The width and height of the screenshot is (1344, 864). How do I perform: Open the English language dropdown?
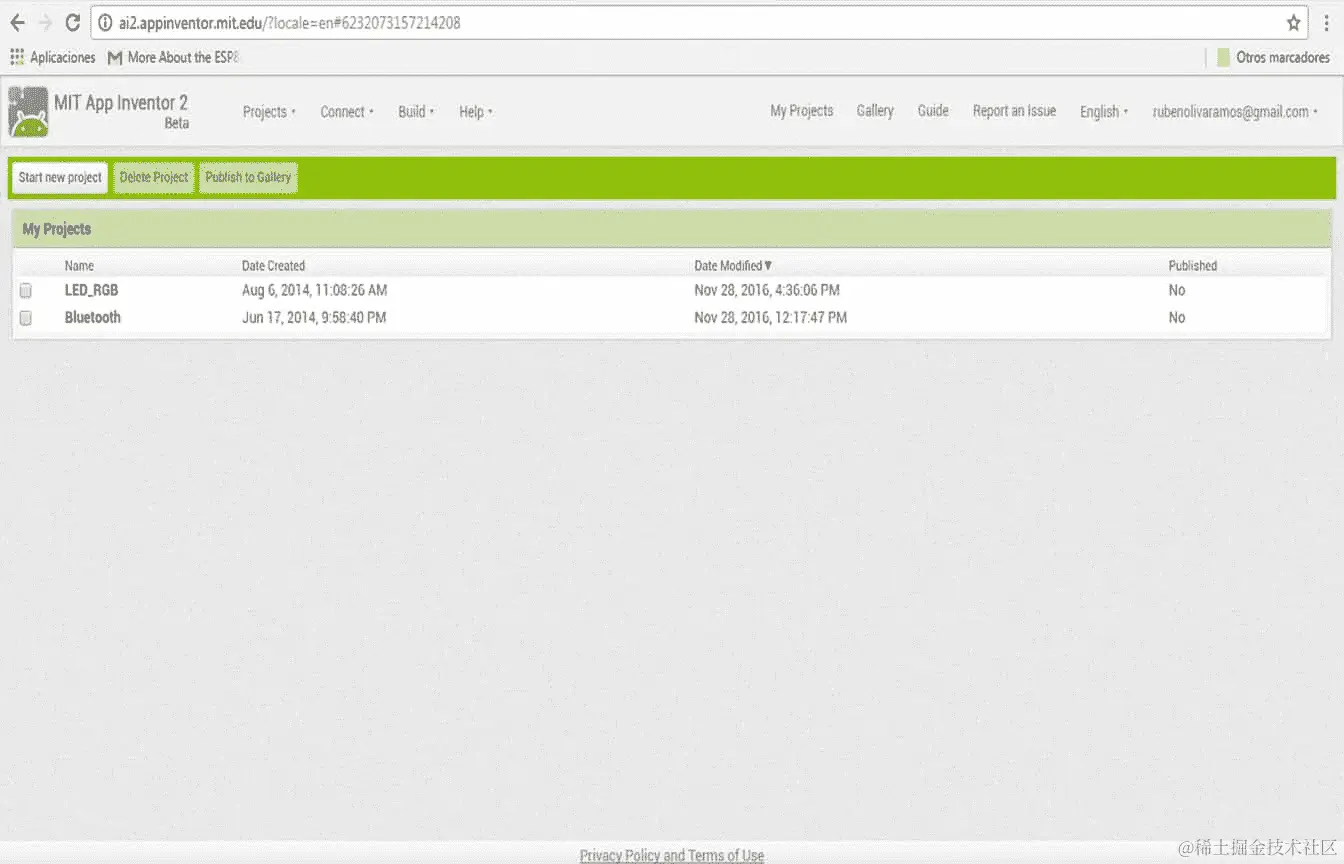(x=1104, y=112)
